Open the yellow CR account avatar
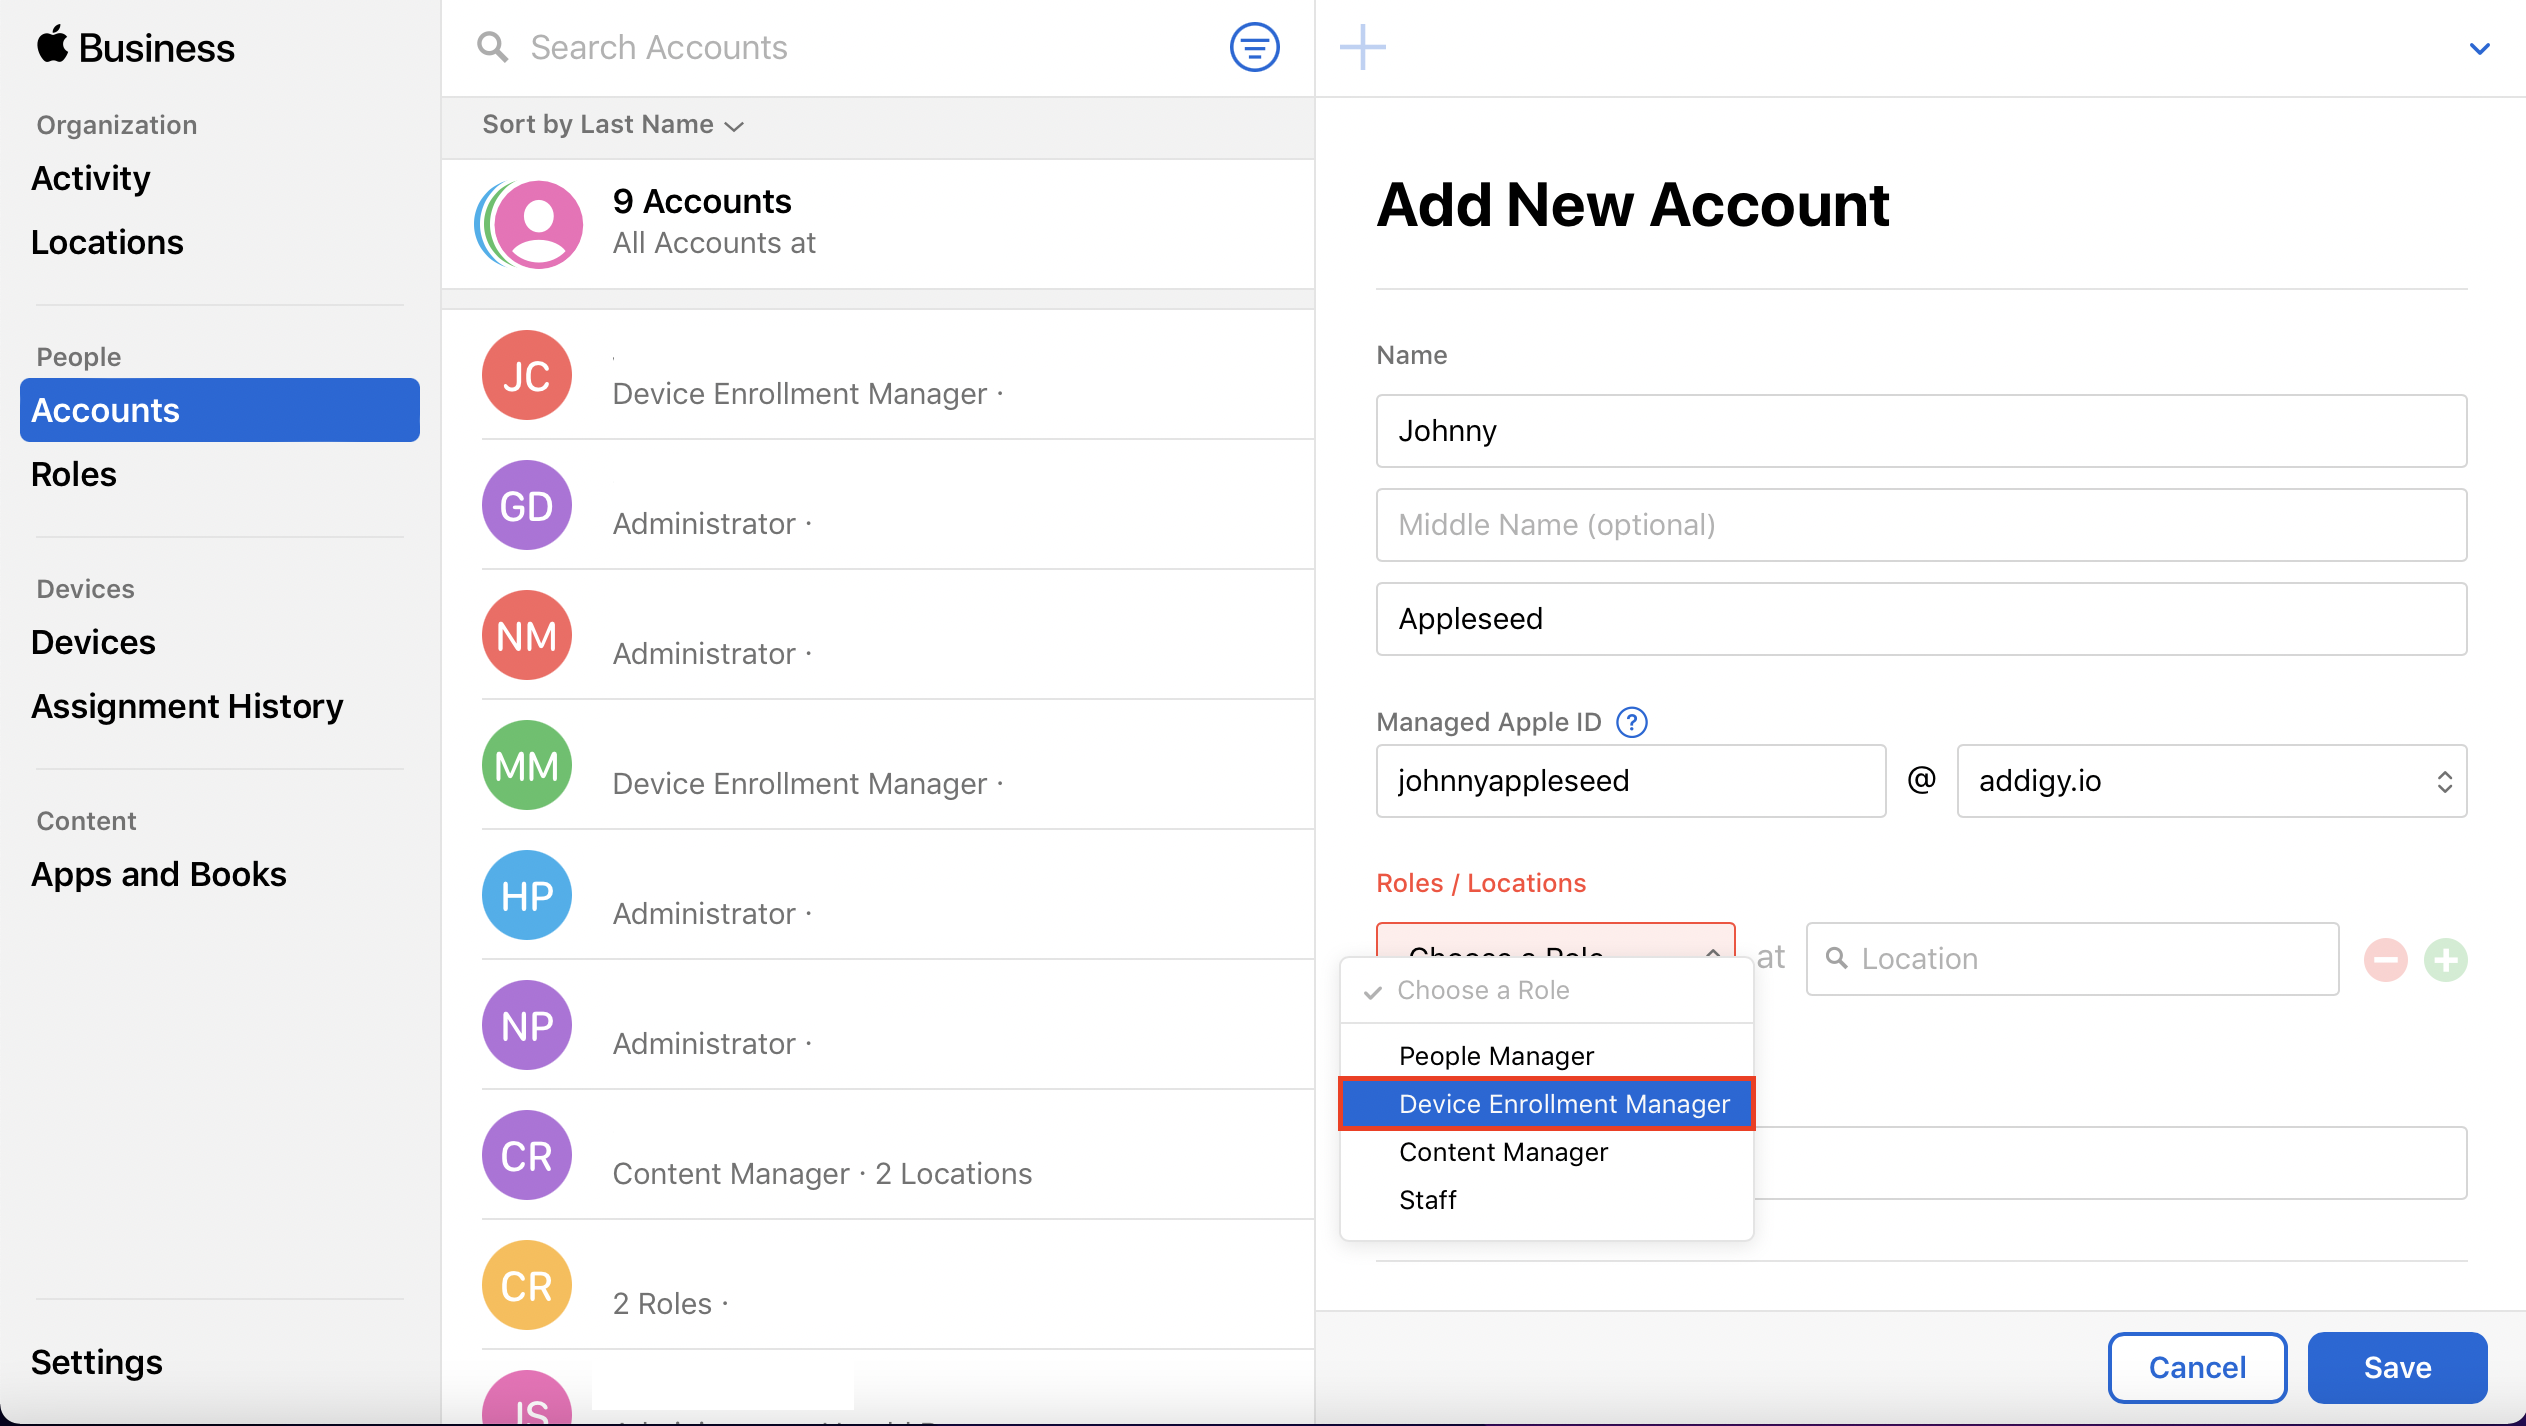The width and height of the screenshot is (2526, 1426). [x=527, y=1285]
